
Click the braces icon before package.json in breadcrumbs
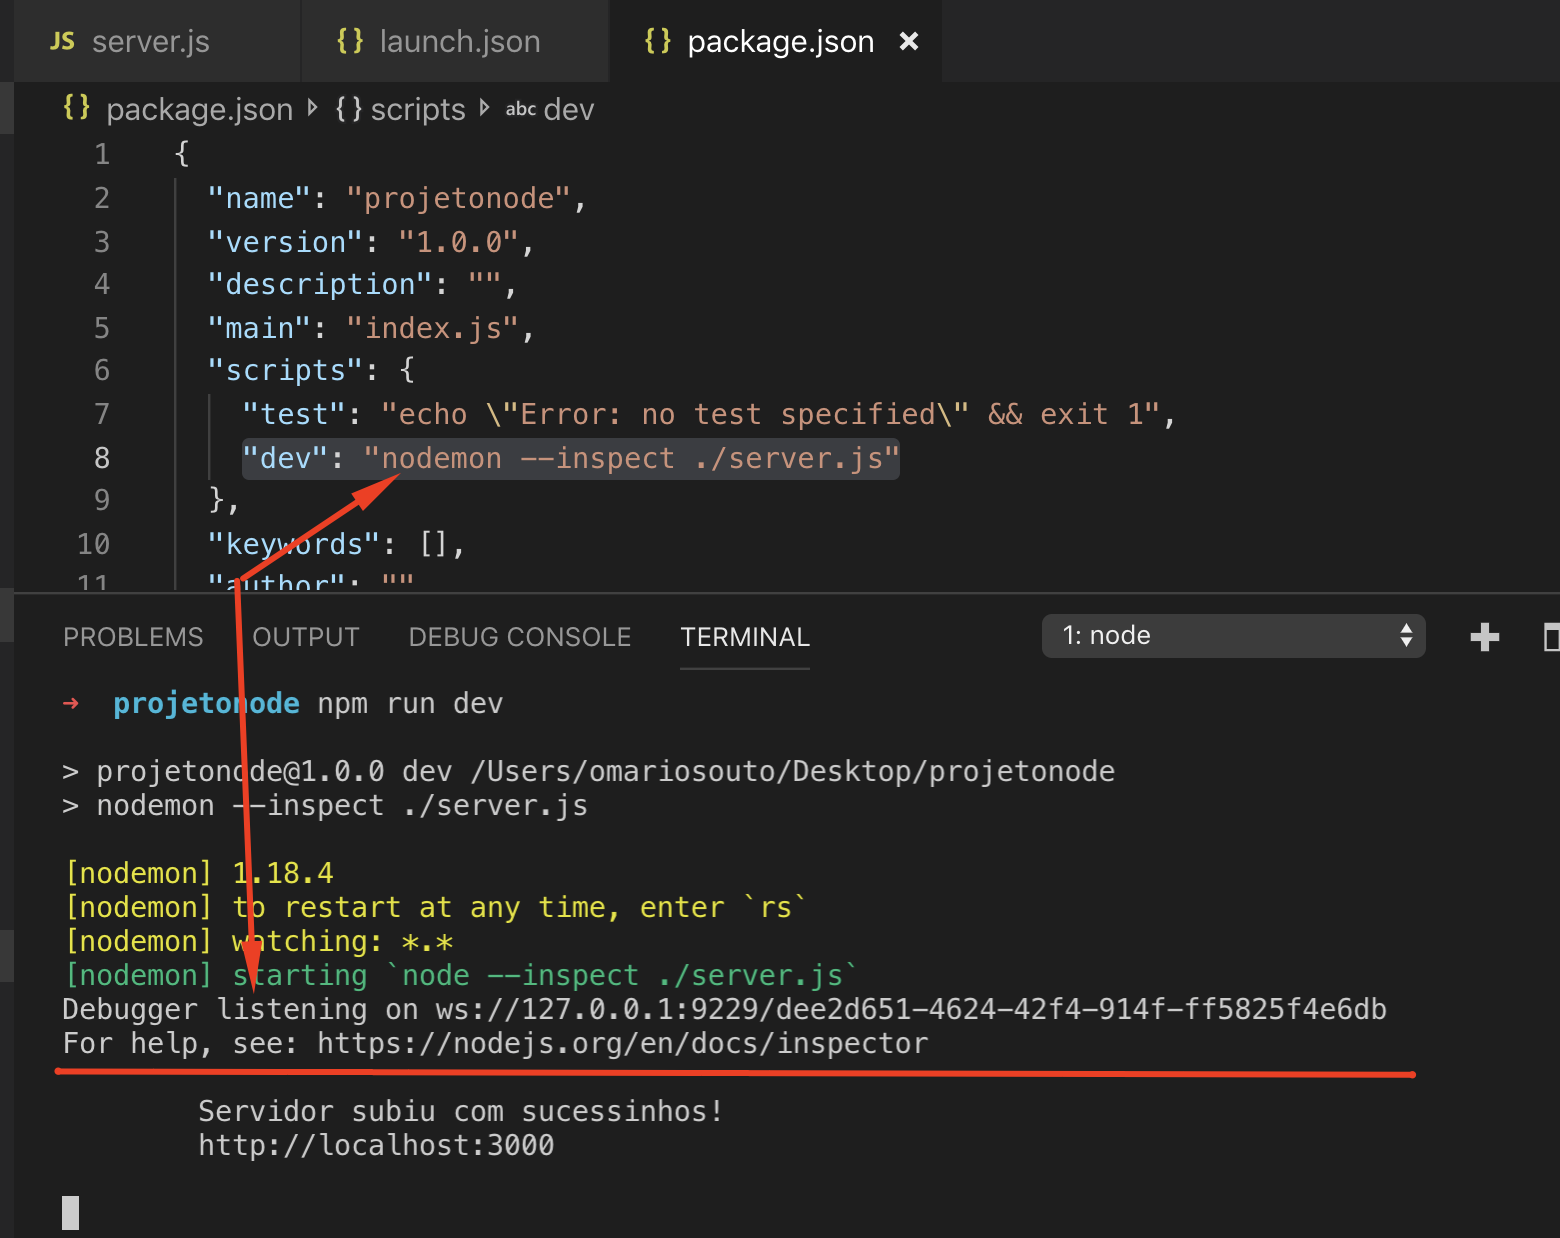[75, 108]
